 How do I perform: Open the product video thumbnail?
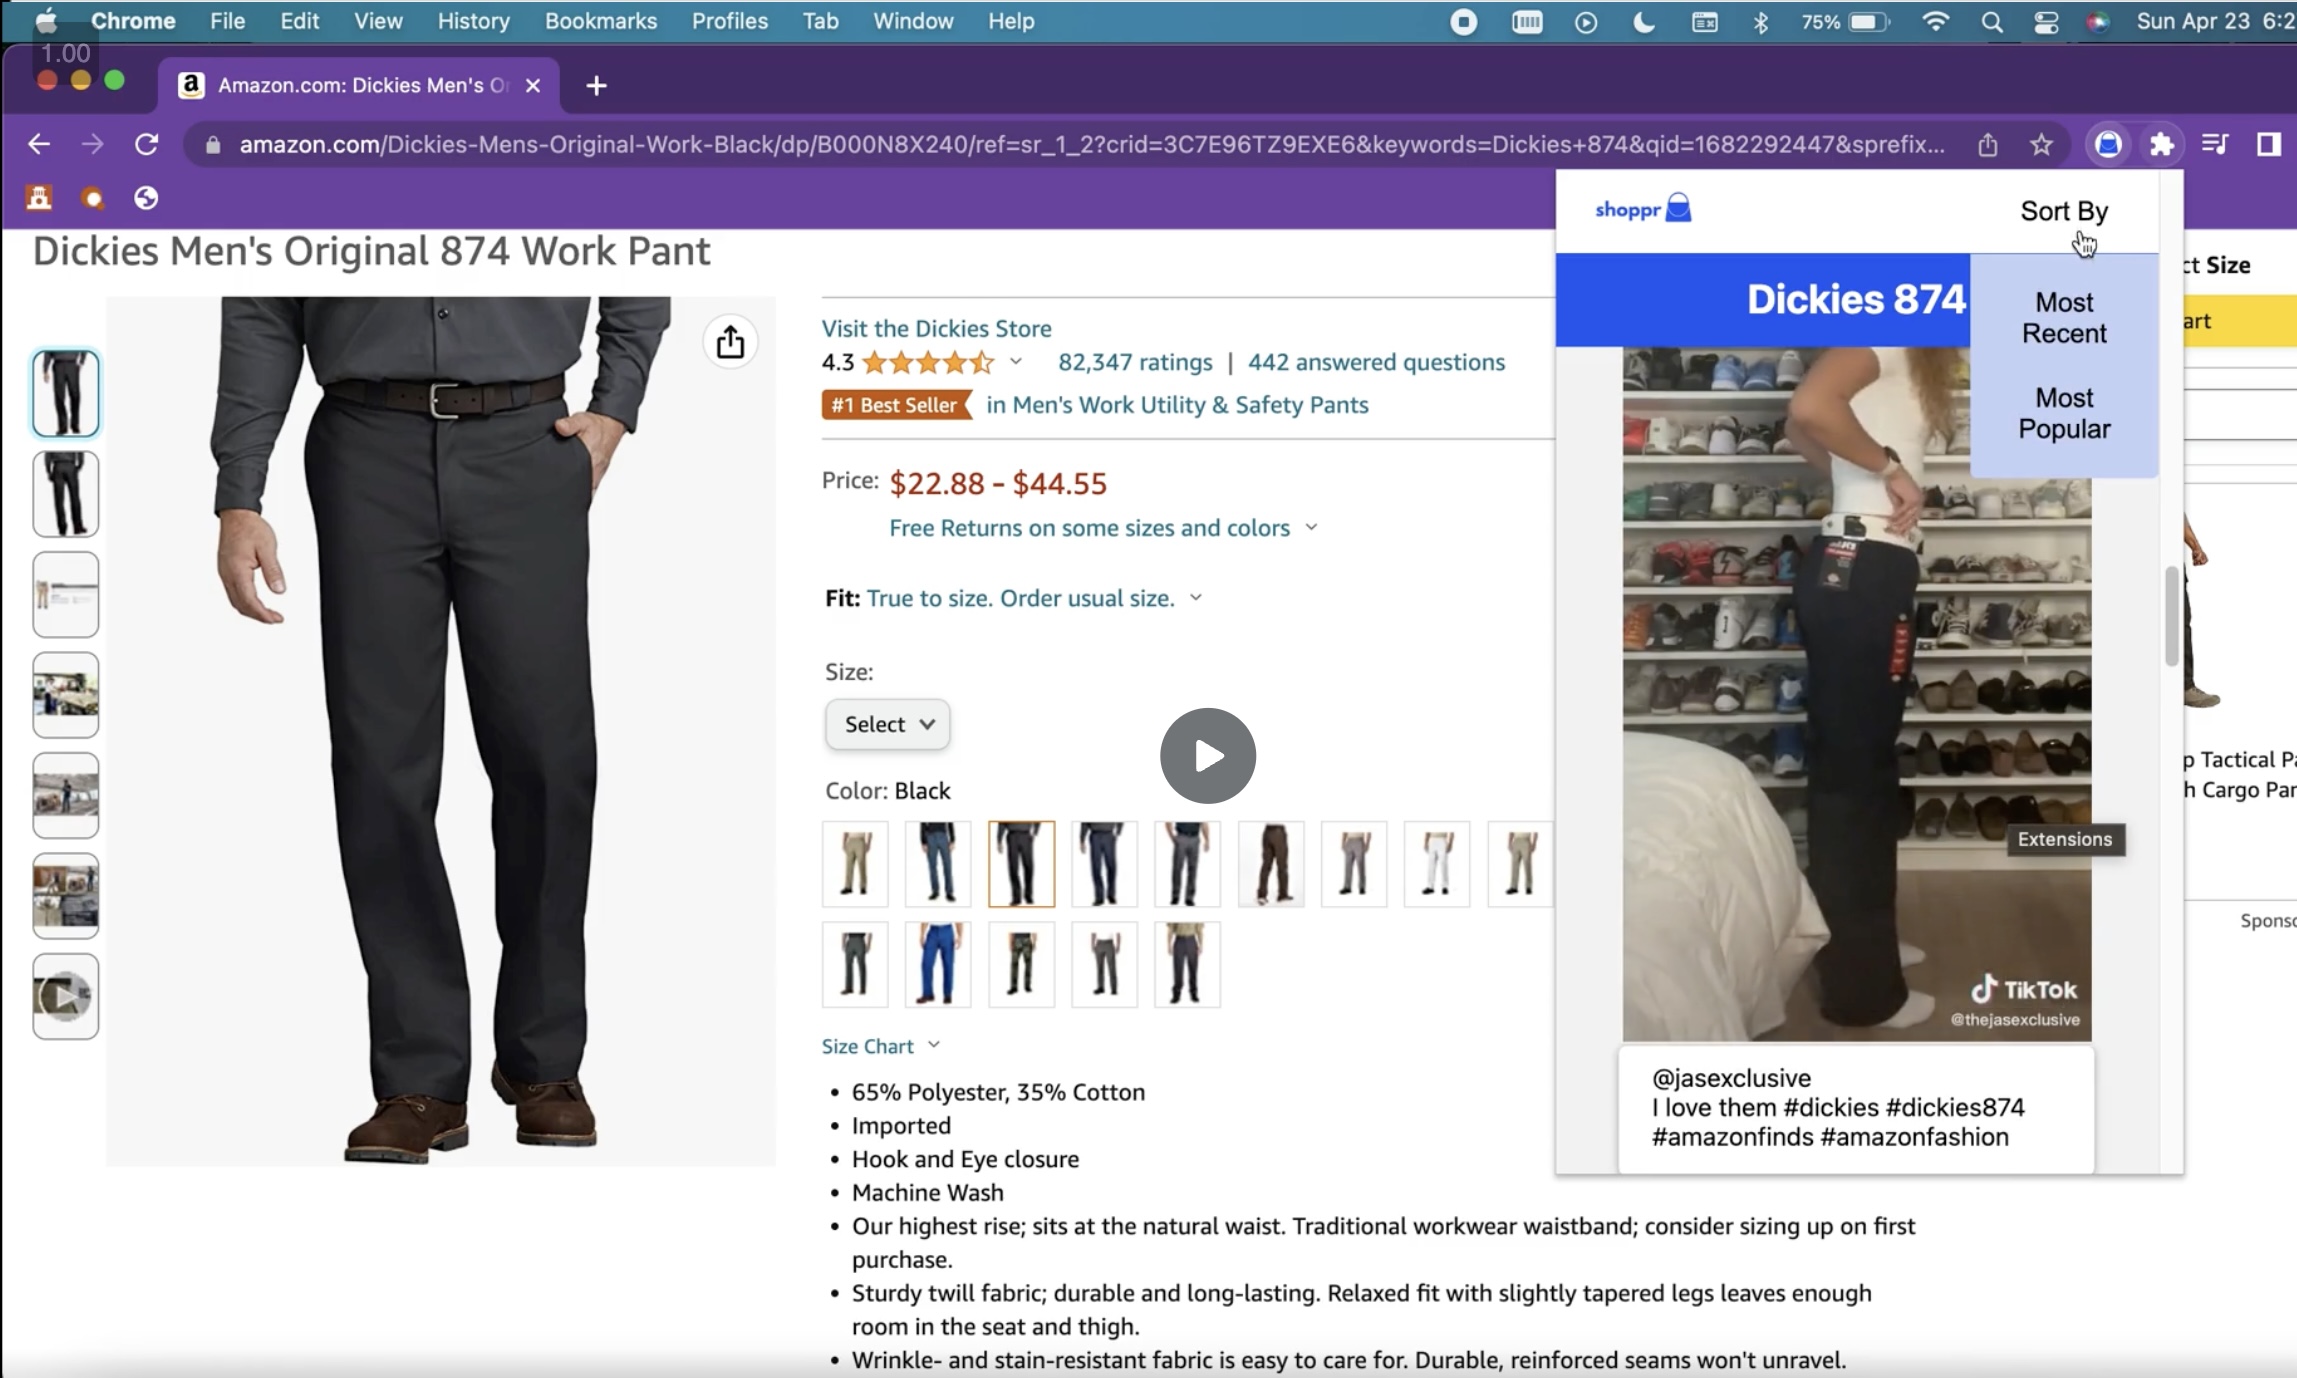(66, 996)
